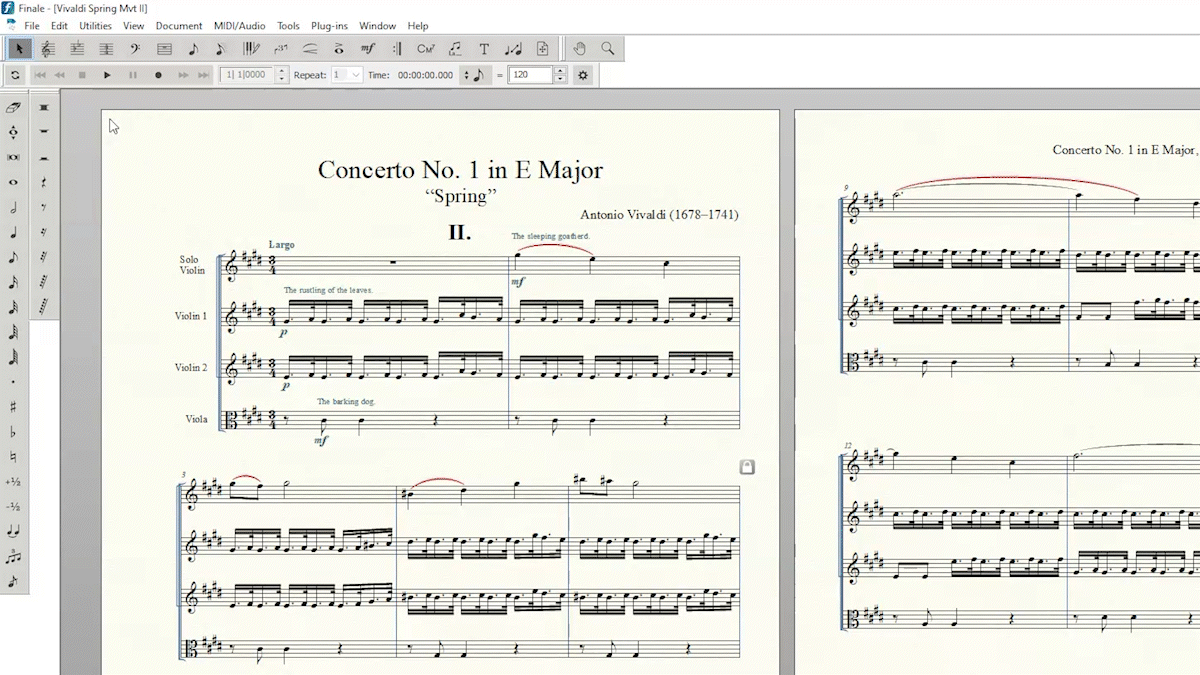Select the Expression mf tool

tap(368, 48)
